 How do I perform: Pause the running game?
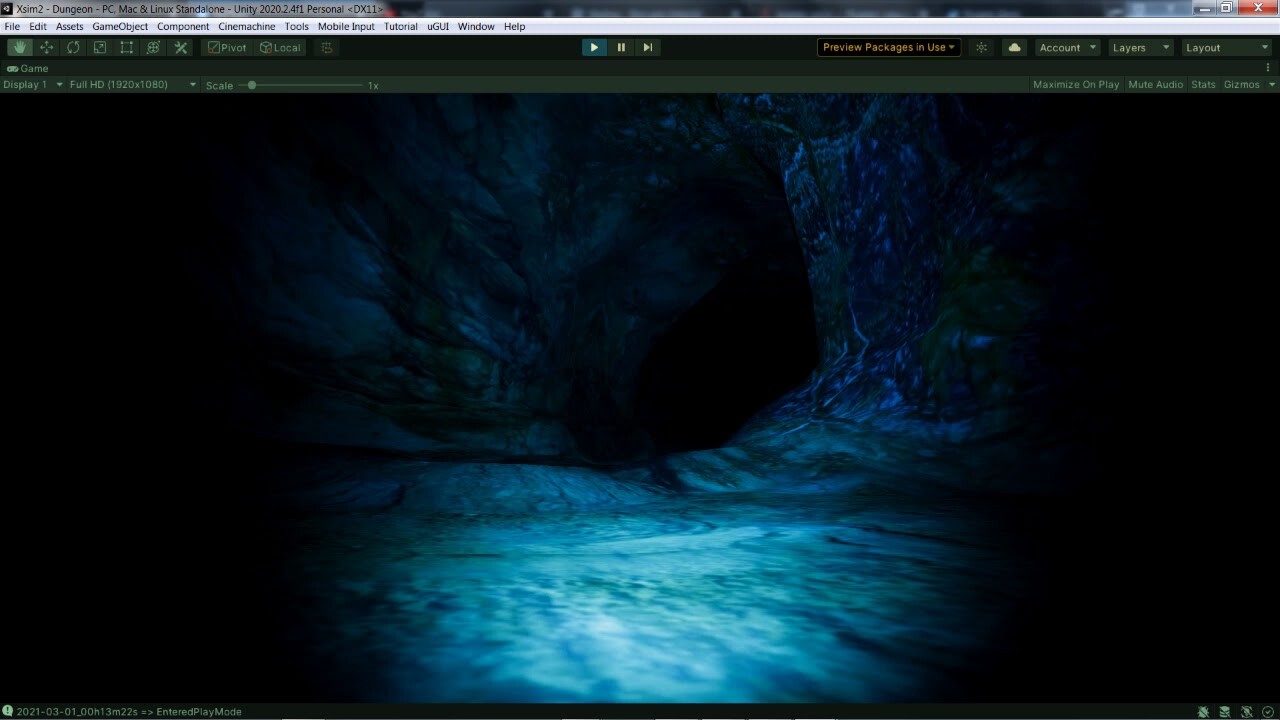pos(621,47)
